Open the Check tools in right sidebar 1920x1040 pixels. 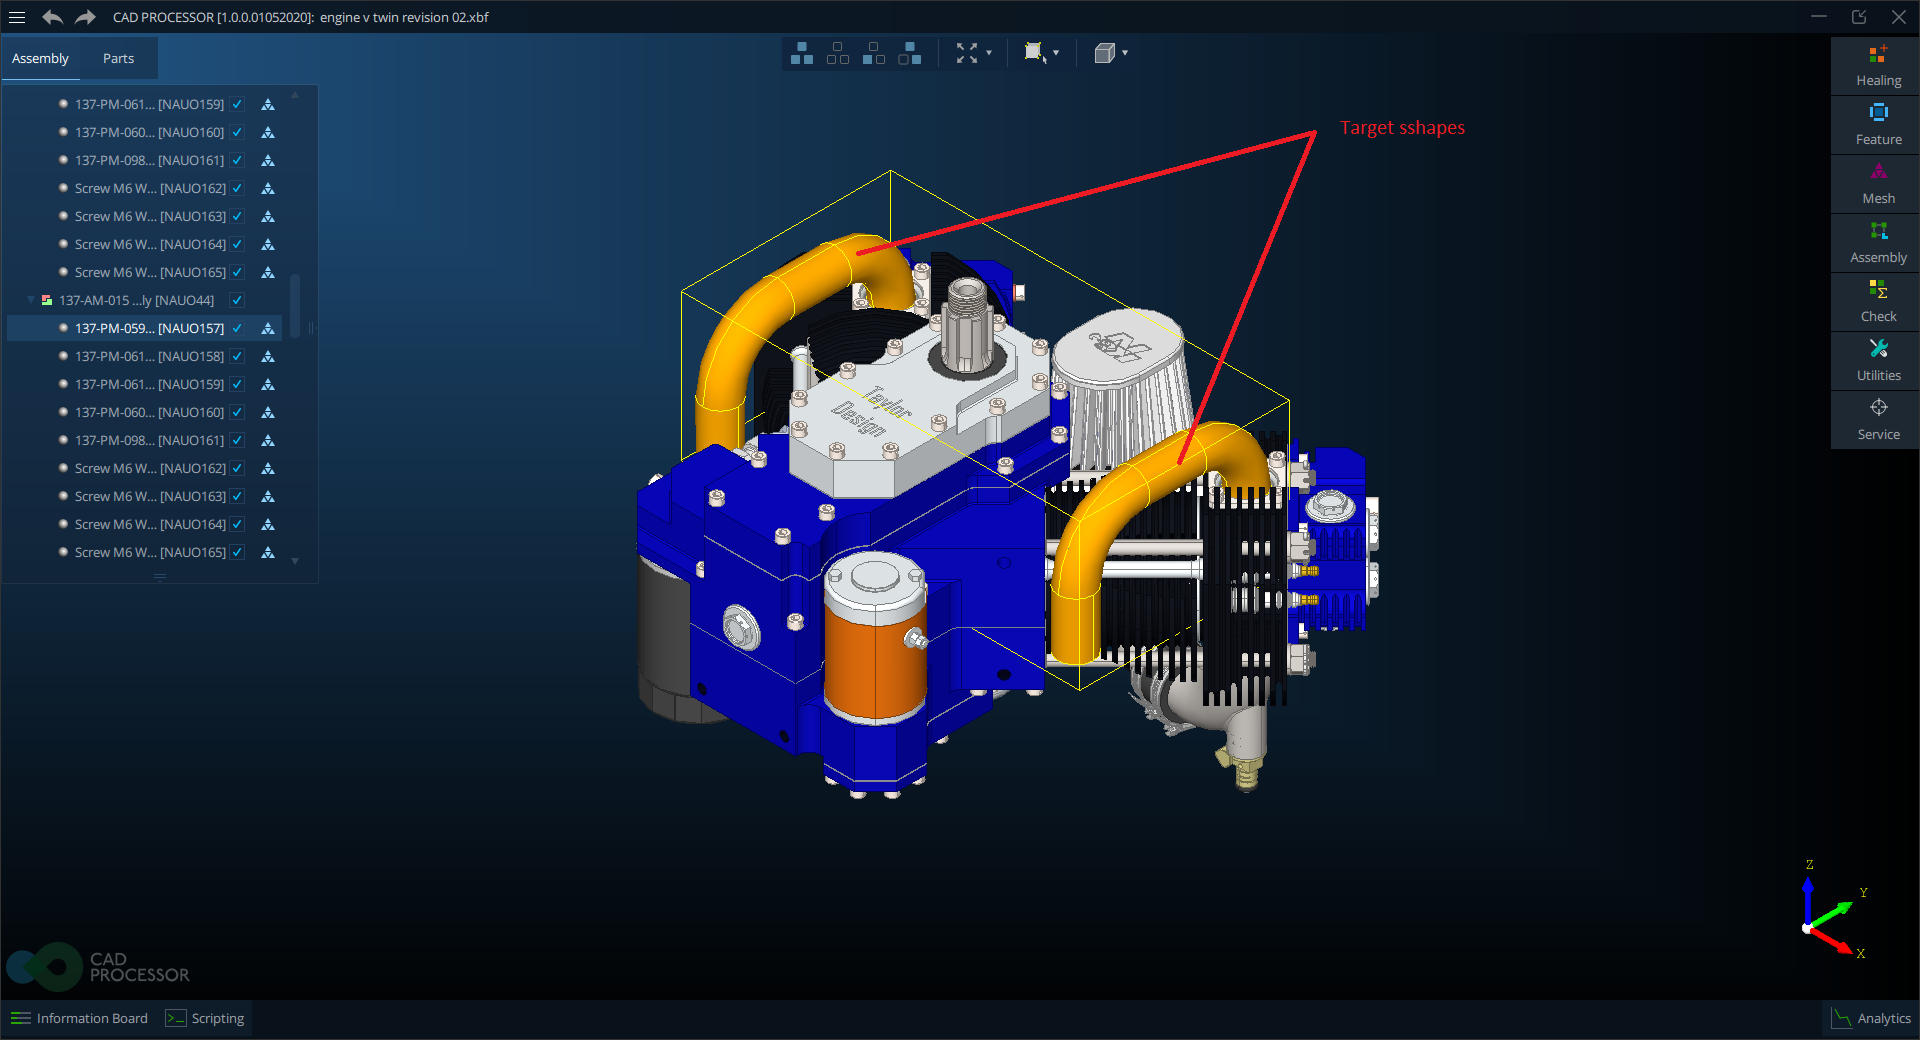[1878, 302]
